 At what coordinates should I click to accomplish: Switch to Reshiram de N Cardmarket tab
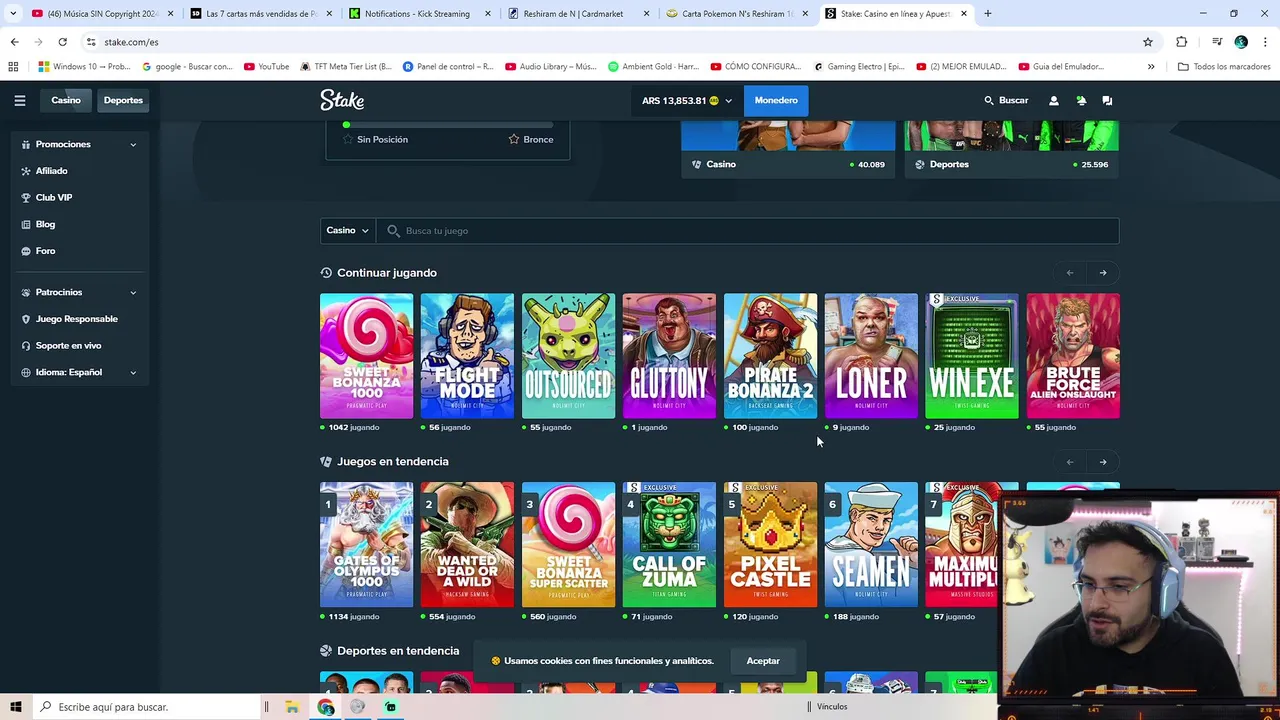point(580,14)
